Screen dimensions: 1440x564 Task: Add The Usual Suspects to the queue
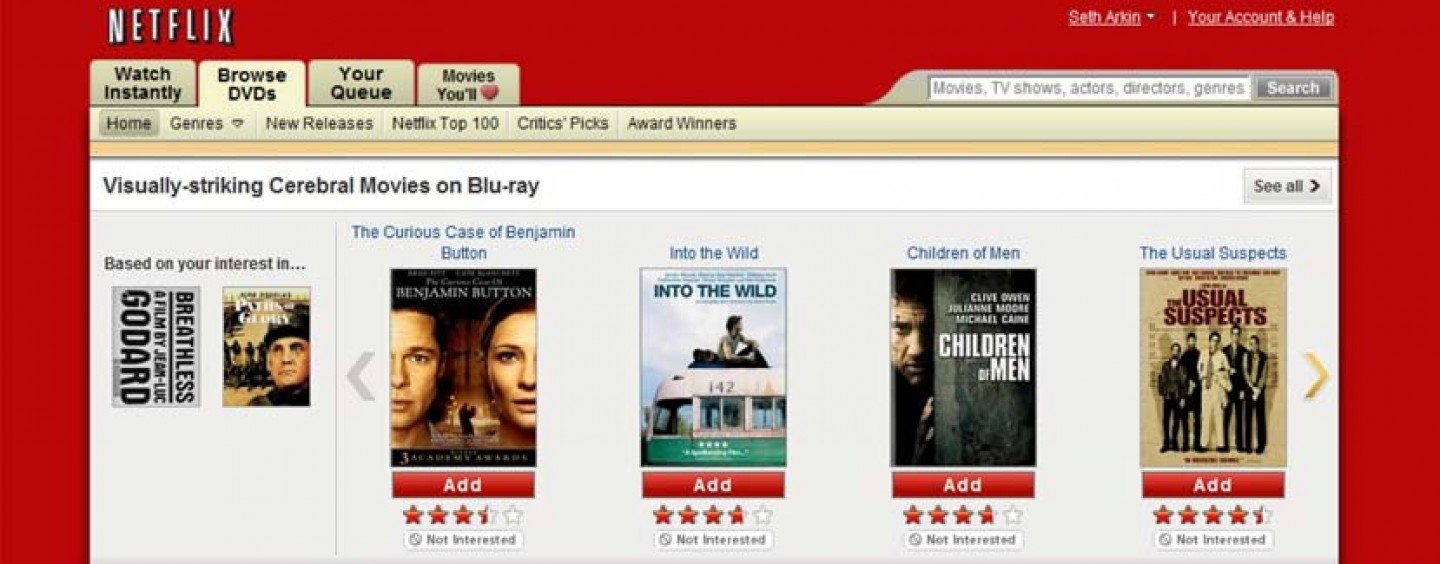pyautogui.click(x=1213, y=485)
